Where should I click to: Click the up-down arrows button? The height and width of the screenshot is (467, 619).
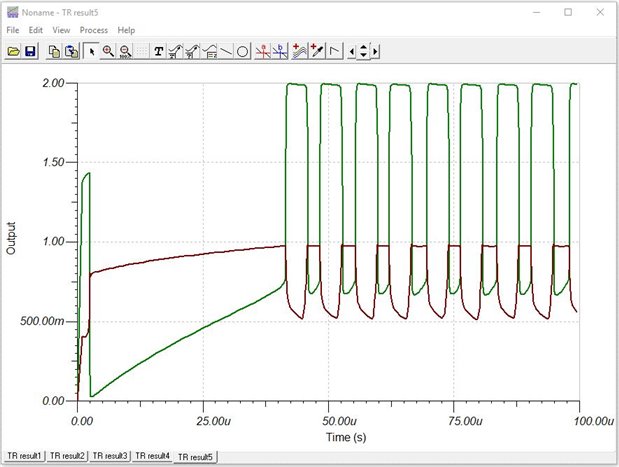pos(363,51)
